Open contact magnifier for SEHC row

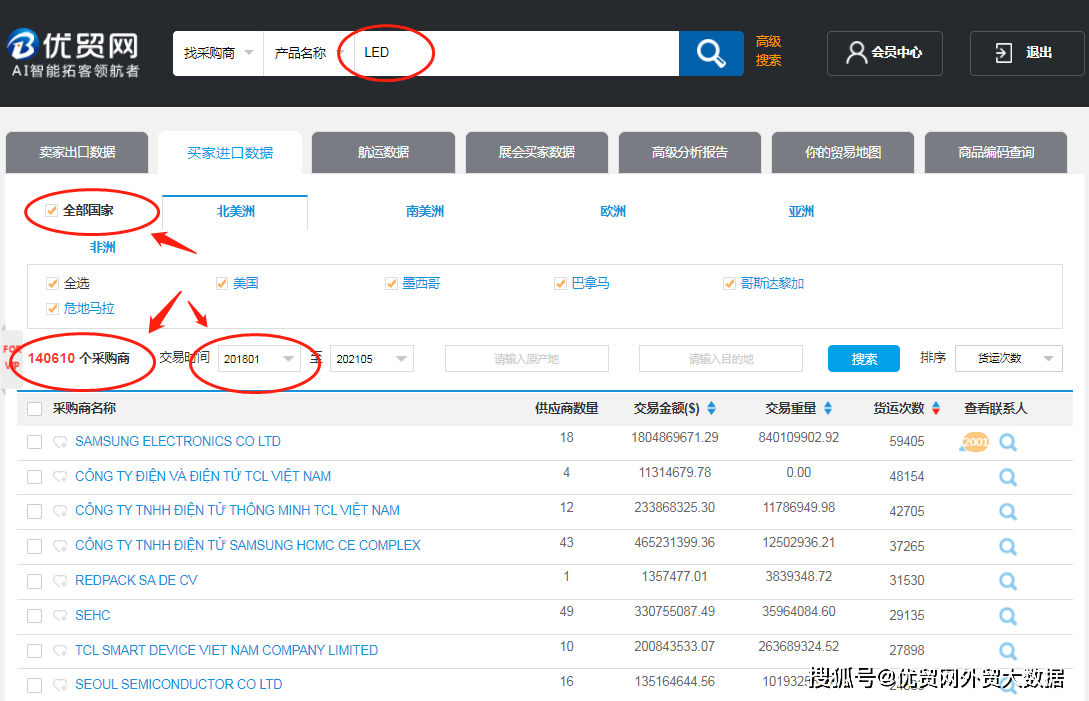pyautogui.click(x=1008, y=616)
